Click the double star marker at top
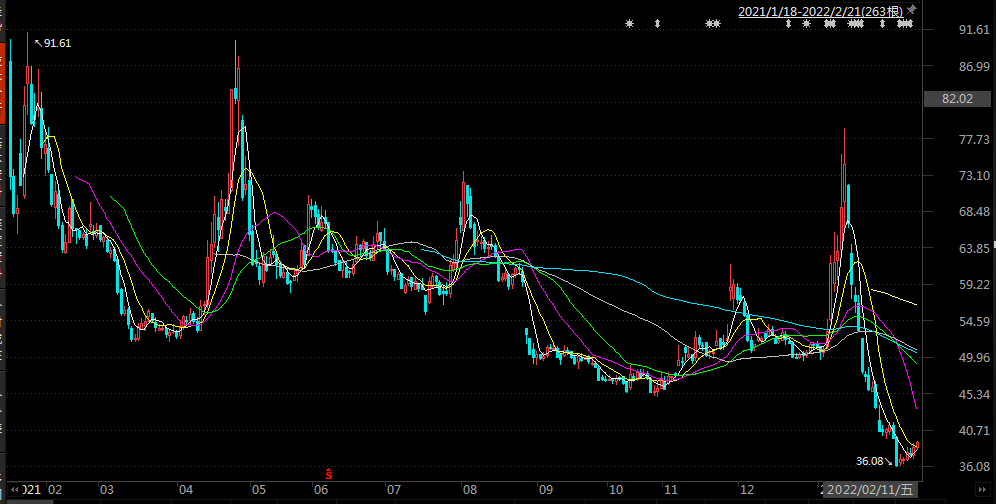The width and height of the screenshot is (996, 504). point(713,23)
